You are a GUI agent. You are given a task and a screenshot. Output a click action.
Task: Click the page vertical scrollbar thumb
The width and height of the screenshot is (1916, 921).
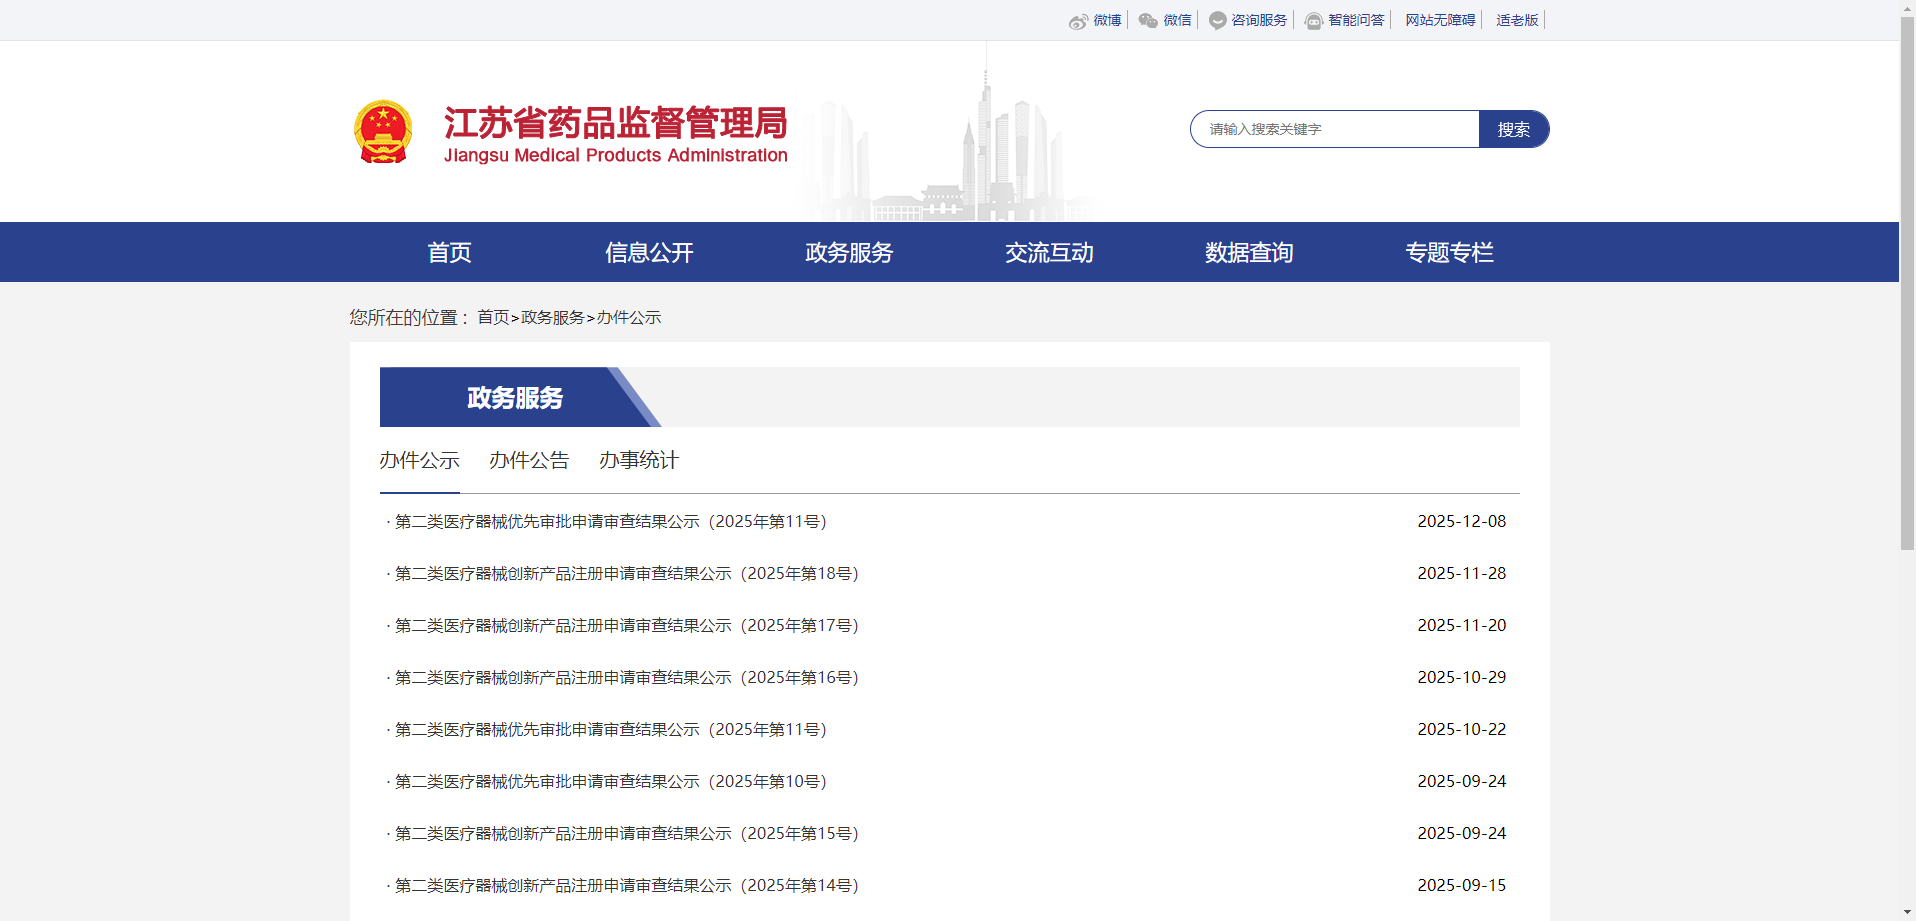[x=1907, y=283]
